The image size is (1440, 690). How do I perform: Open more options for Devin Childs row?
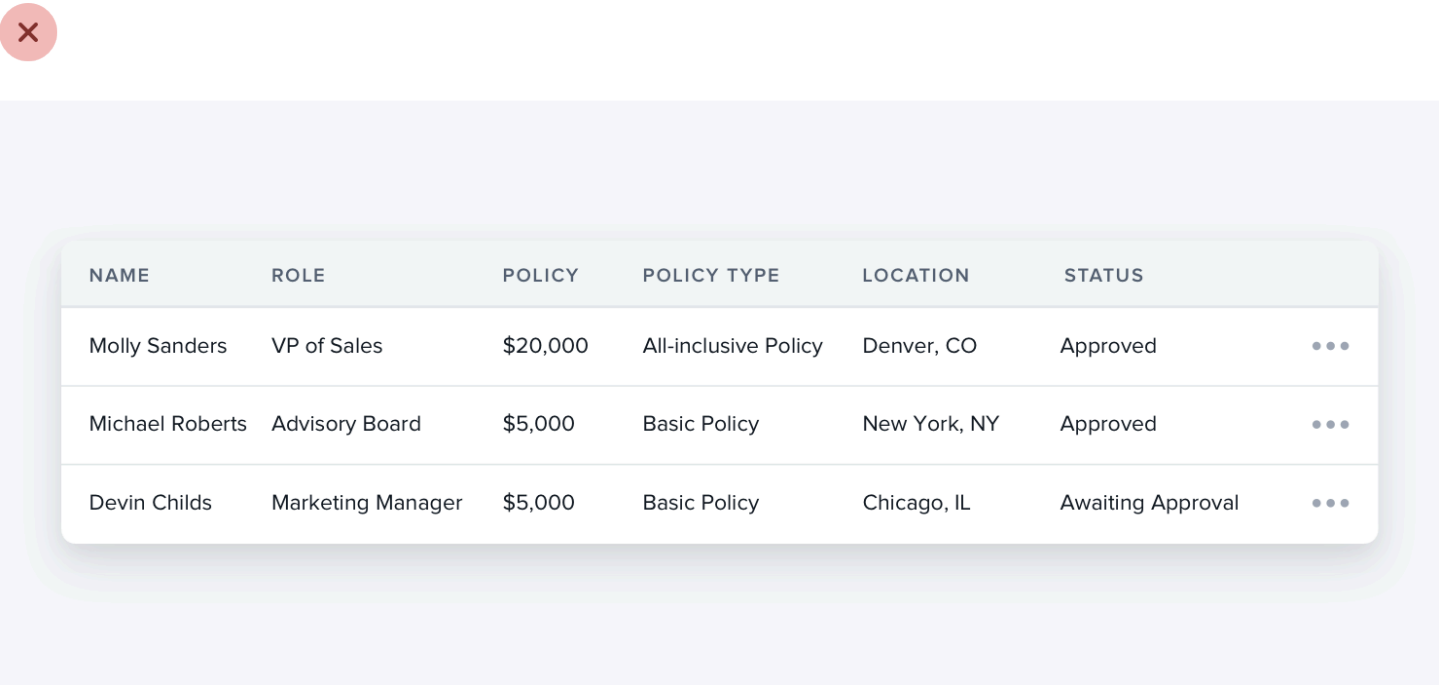click(1330, 503)
